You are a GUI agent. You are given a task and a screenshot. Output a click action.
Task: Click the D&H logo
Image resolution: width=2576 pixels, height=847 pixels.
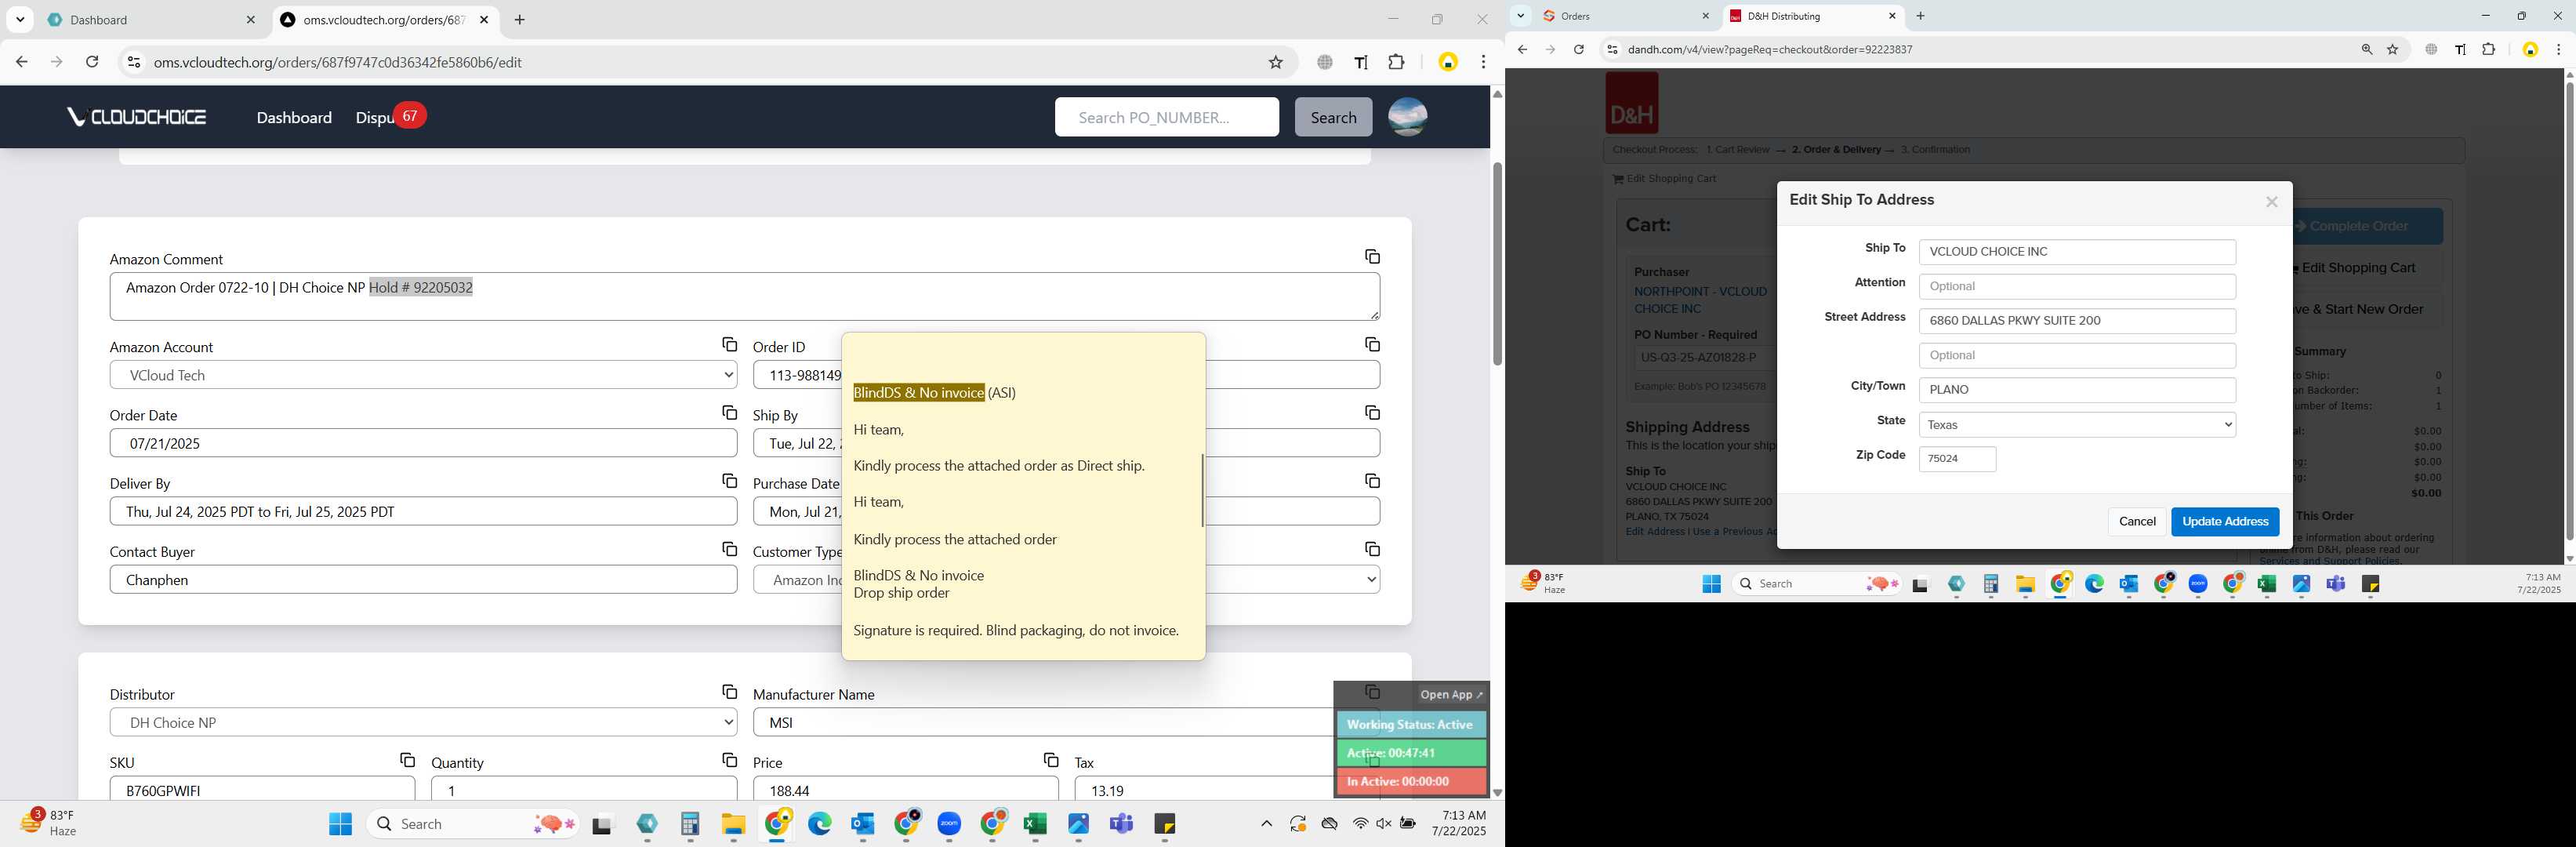(x=1631, y=103)
